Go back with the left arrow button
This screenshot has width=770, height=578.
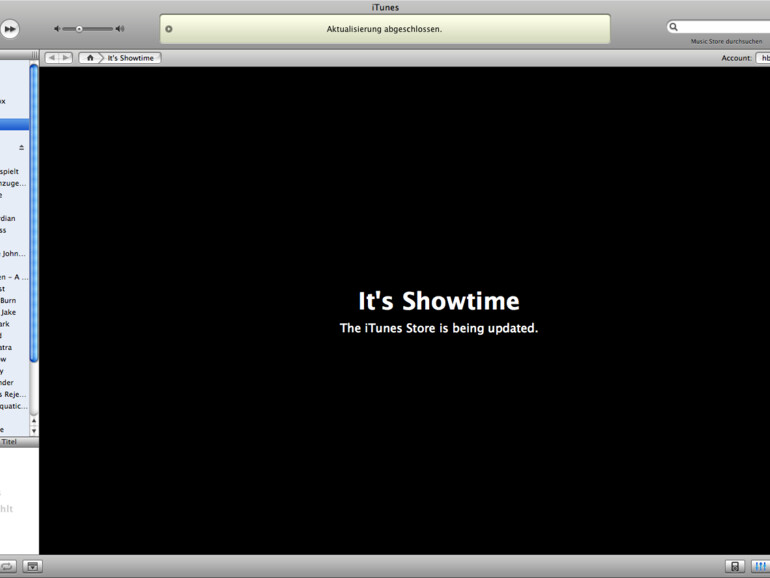click(52, 58)
